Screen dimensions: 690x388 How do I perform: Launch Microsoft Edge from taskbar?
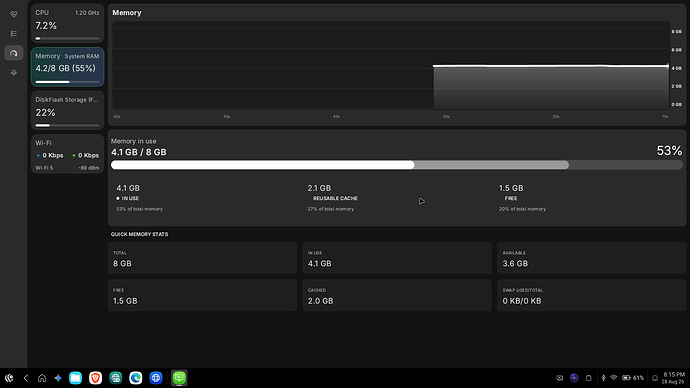136,378
